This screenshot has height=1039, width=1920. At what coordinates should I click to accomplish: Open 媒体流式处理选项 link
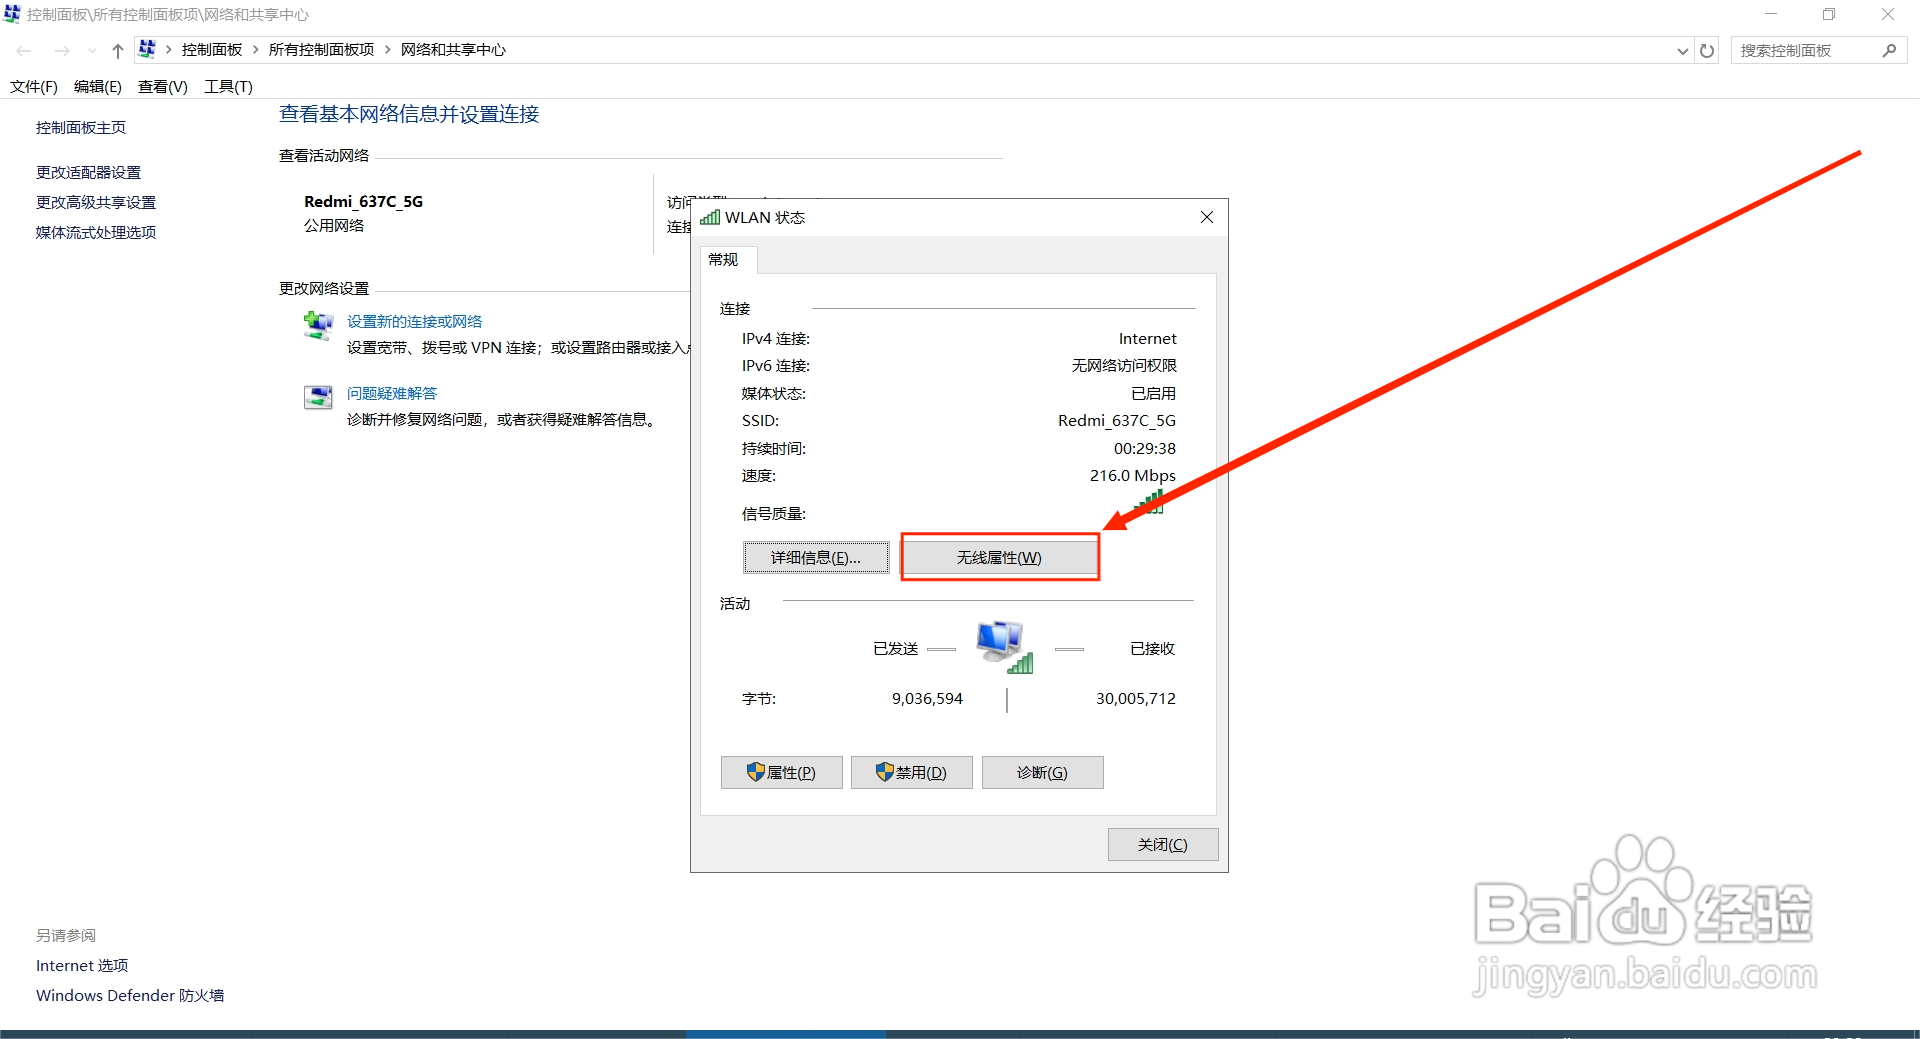click(96, 233)
